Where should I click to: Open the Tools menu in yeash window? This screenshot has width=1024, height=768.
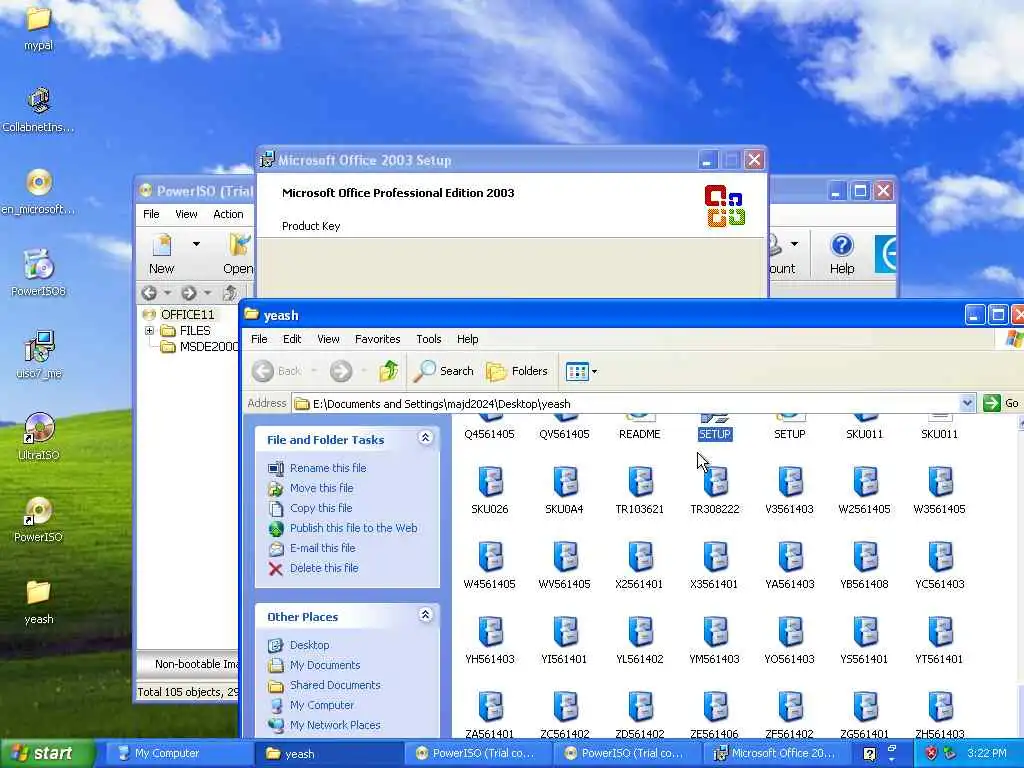[x=429, y=339]
